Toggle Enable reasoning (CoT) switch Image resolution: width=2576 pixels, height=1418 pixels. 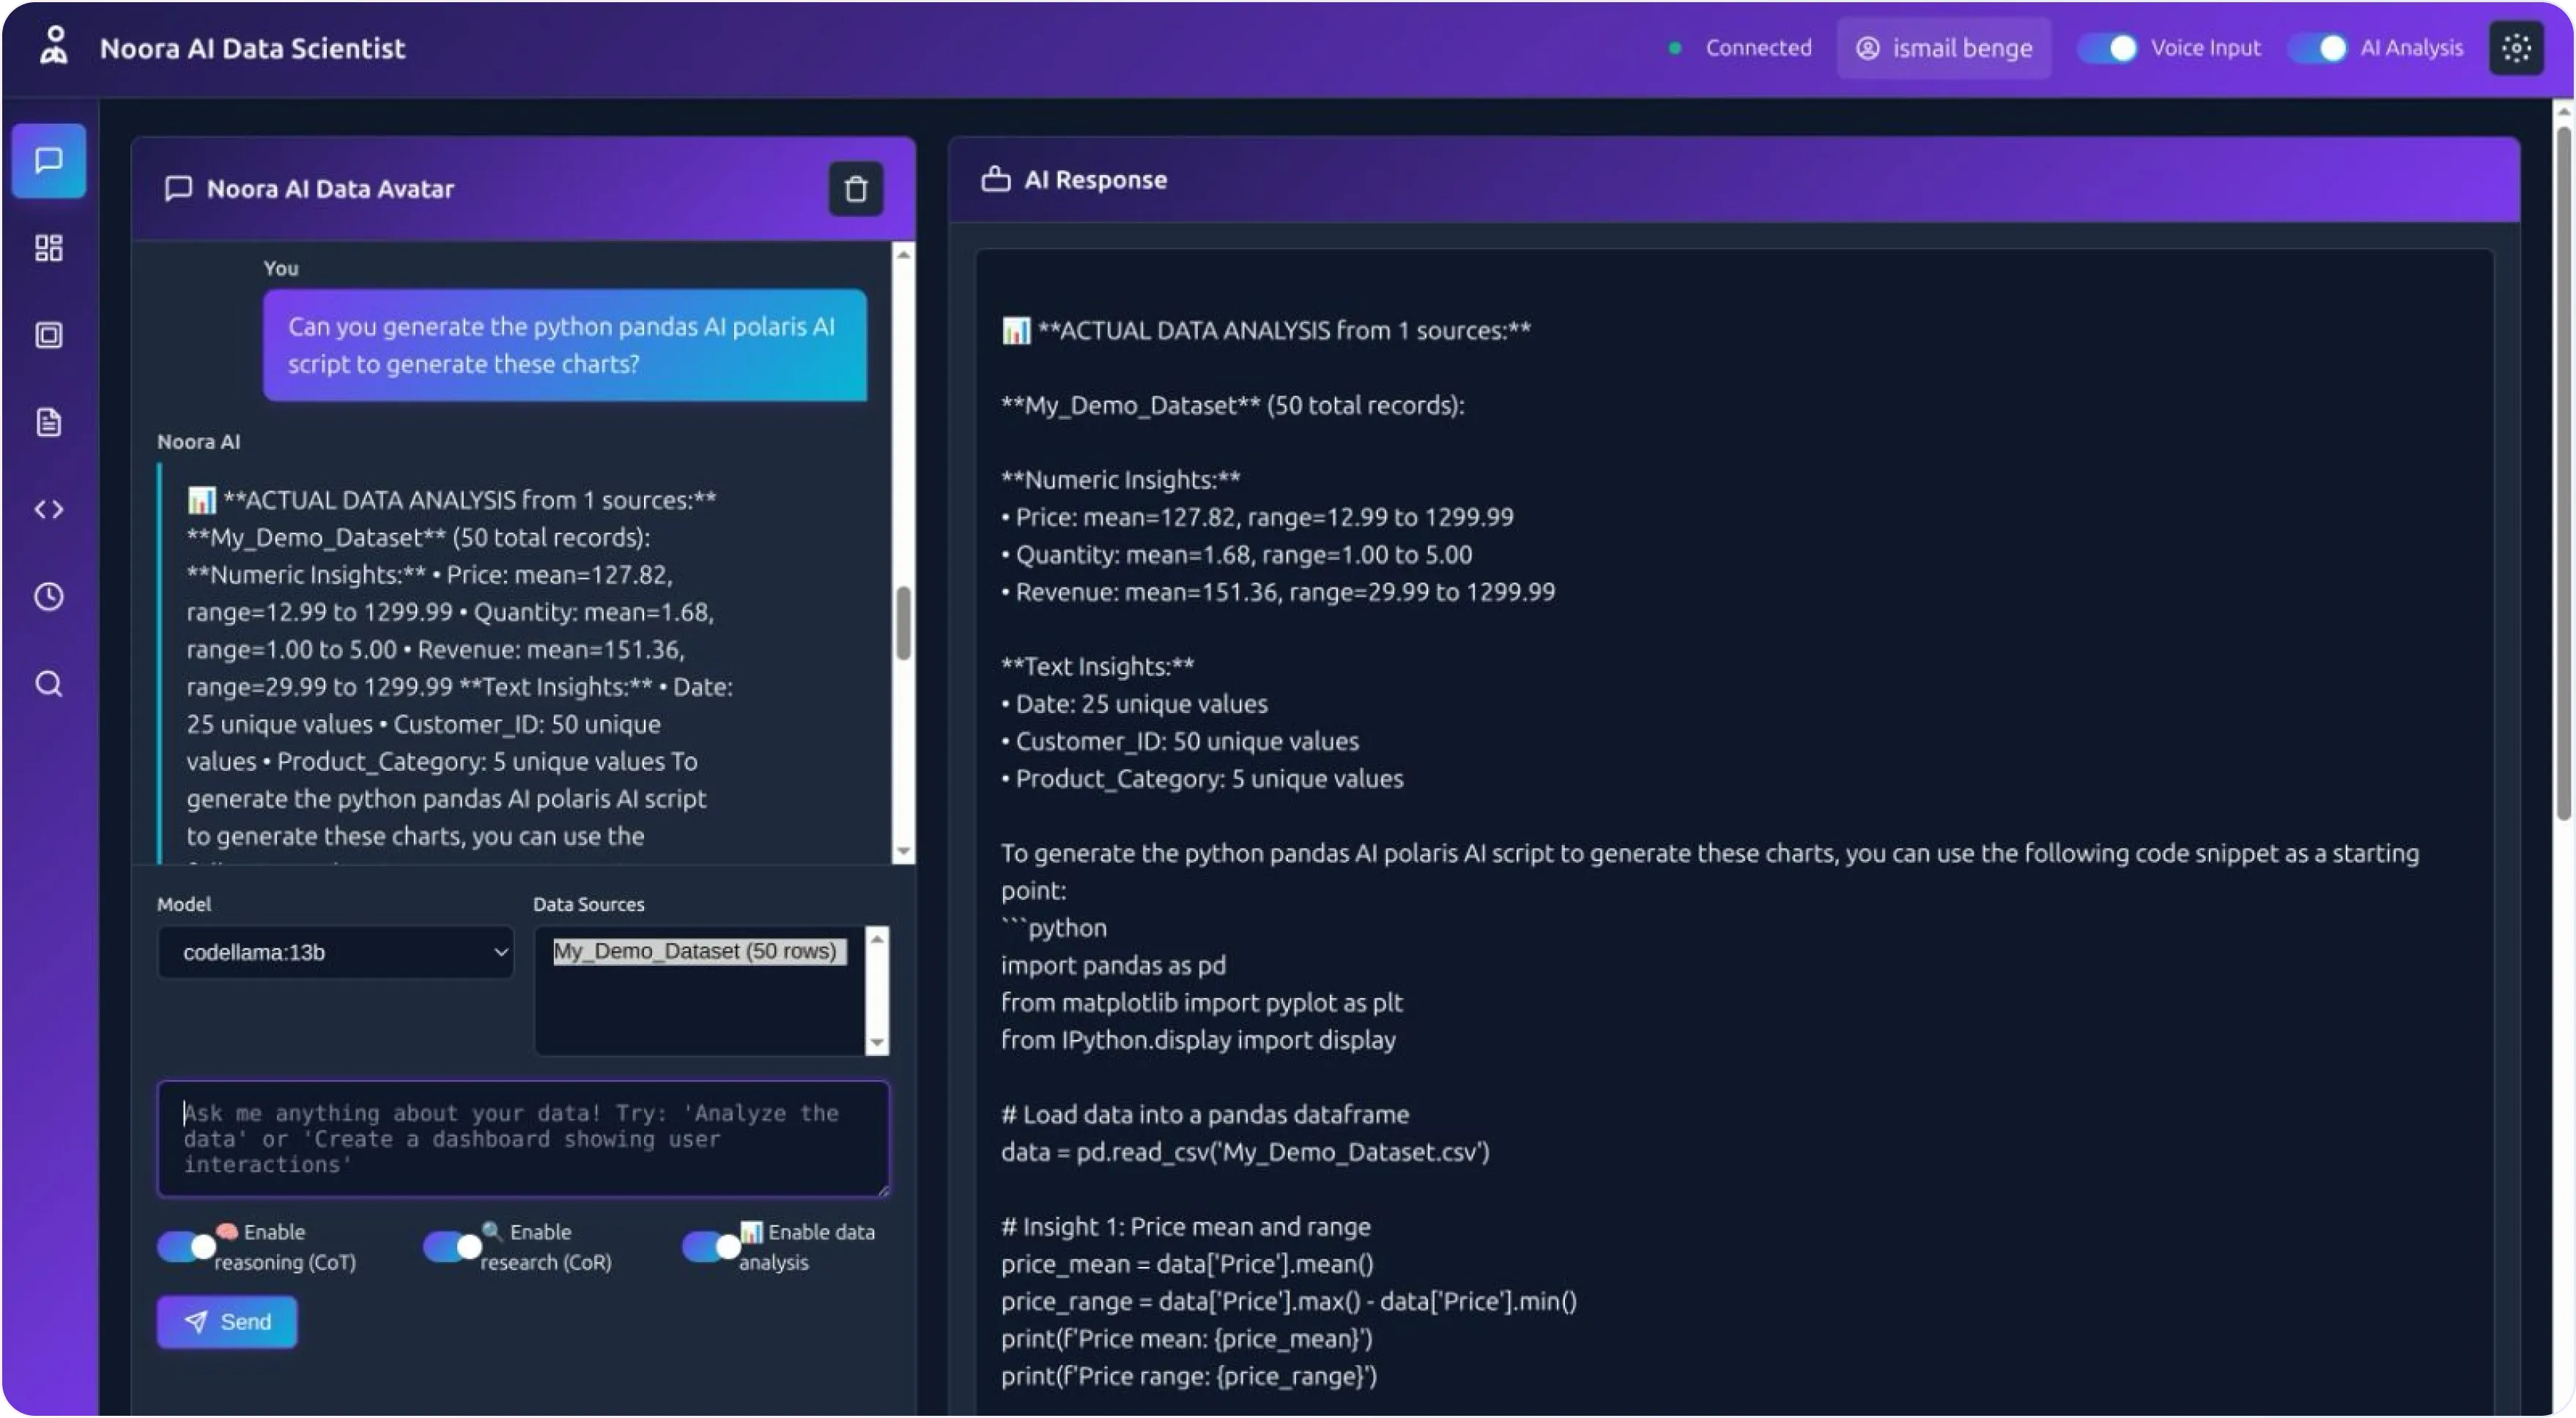pyautogui.click(x=186, y=1246)
